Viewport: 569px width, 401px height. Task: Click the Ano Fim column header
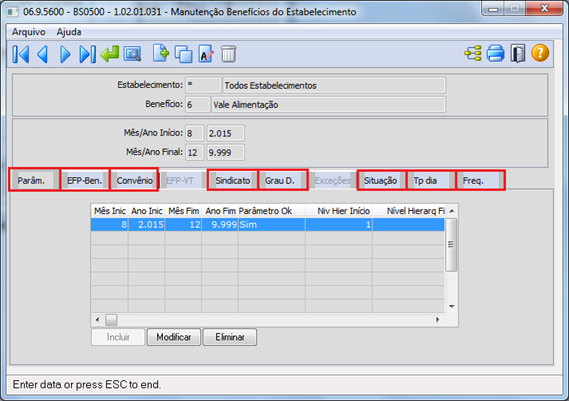point(220,211)
